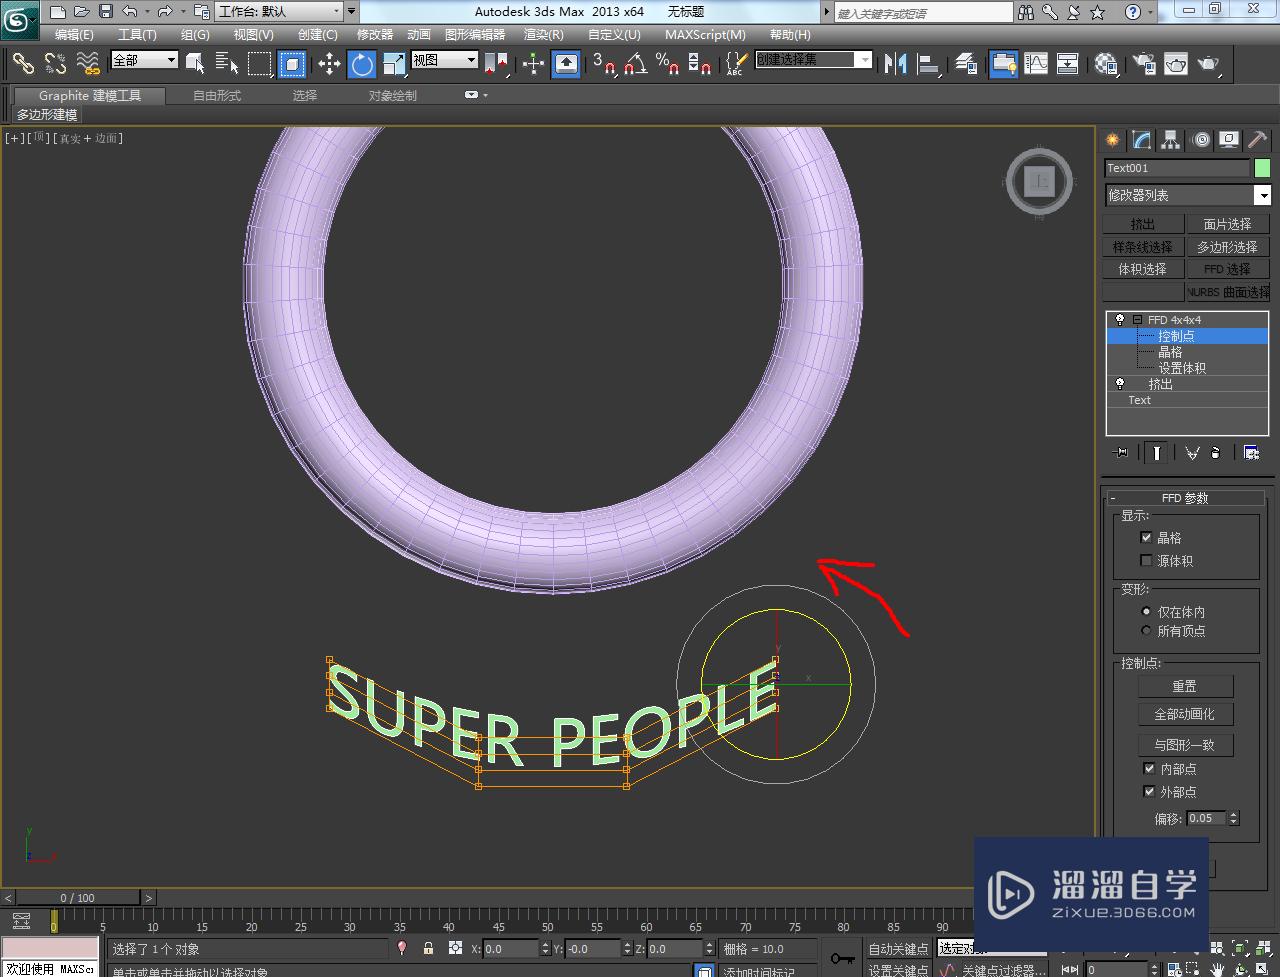Image resolution: width=1280 pixels, height=977 pixels.
Task: Click the 面片选择 modifier button
Action: point(1227,224)
